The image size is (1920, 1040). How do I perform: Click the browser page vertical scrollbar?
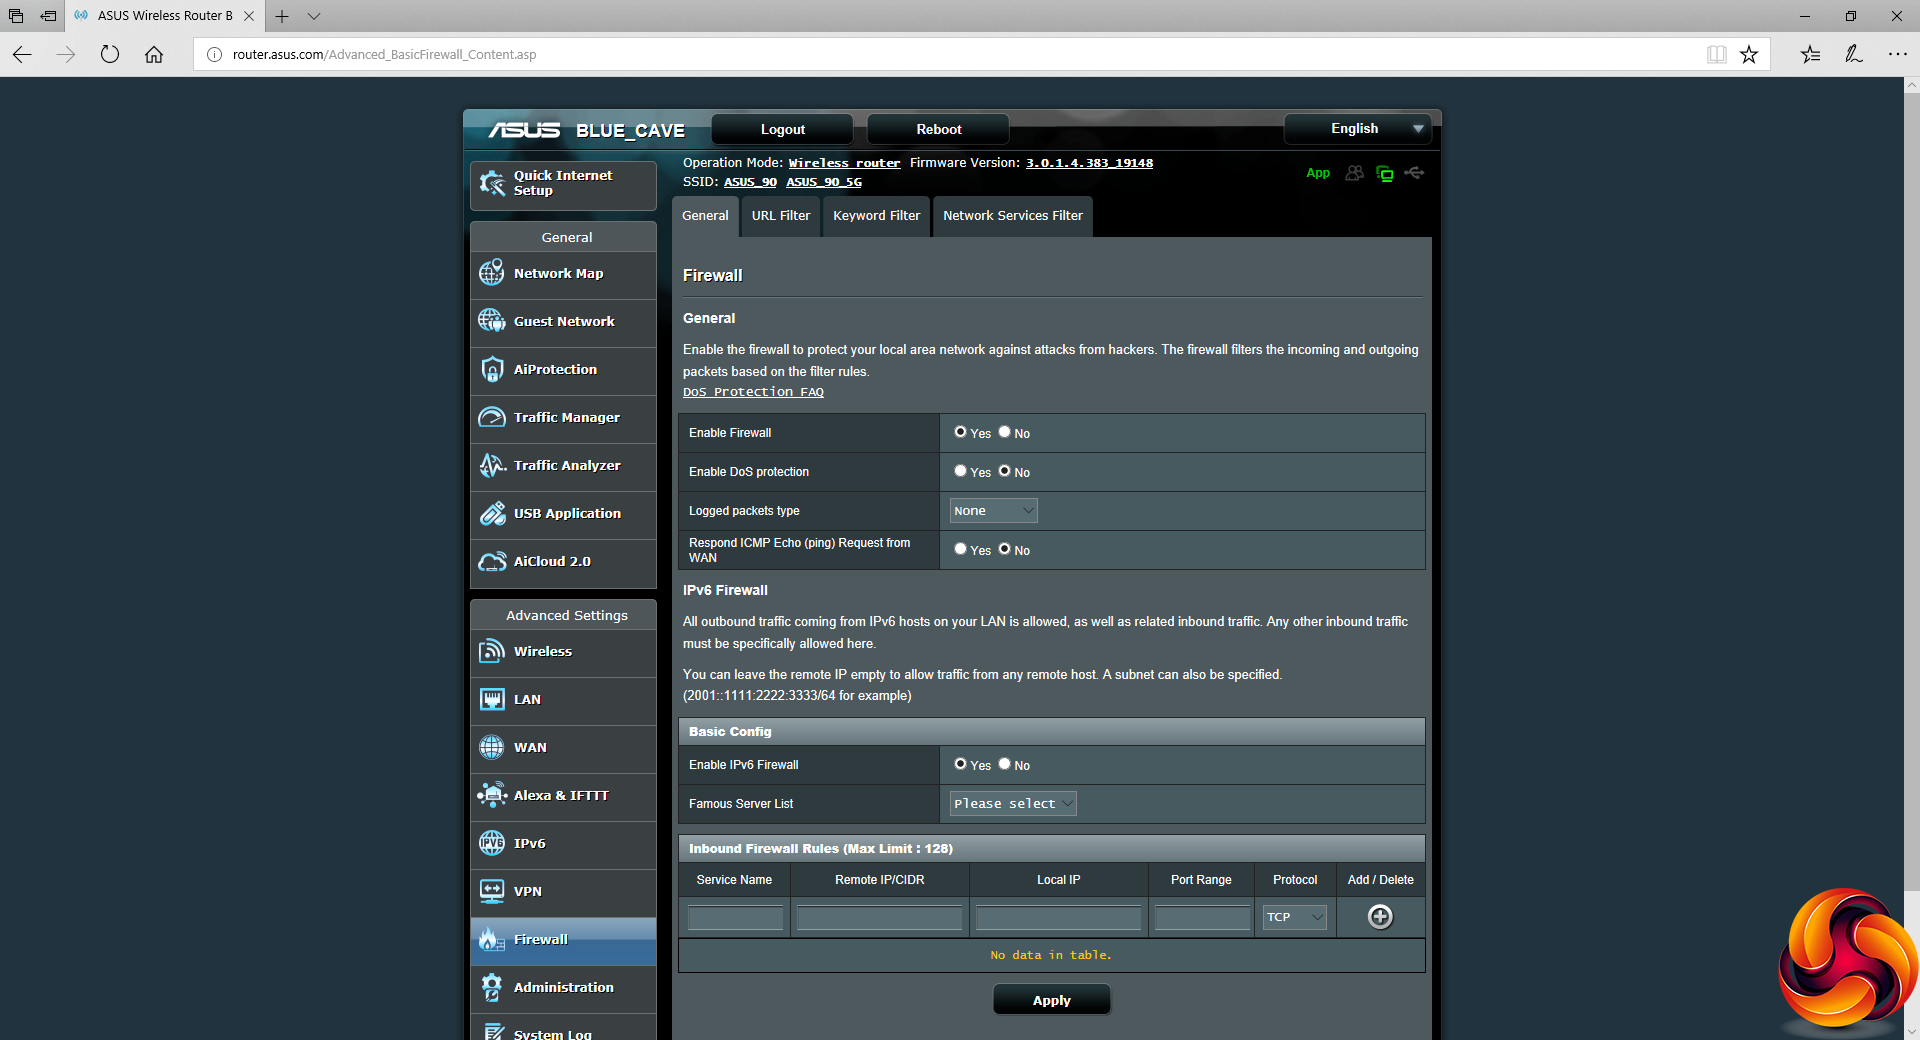[1911, 500]
